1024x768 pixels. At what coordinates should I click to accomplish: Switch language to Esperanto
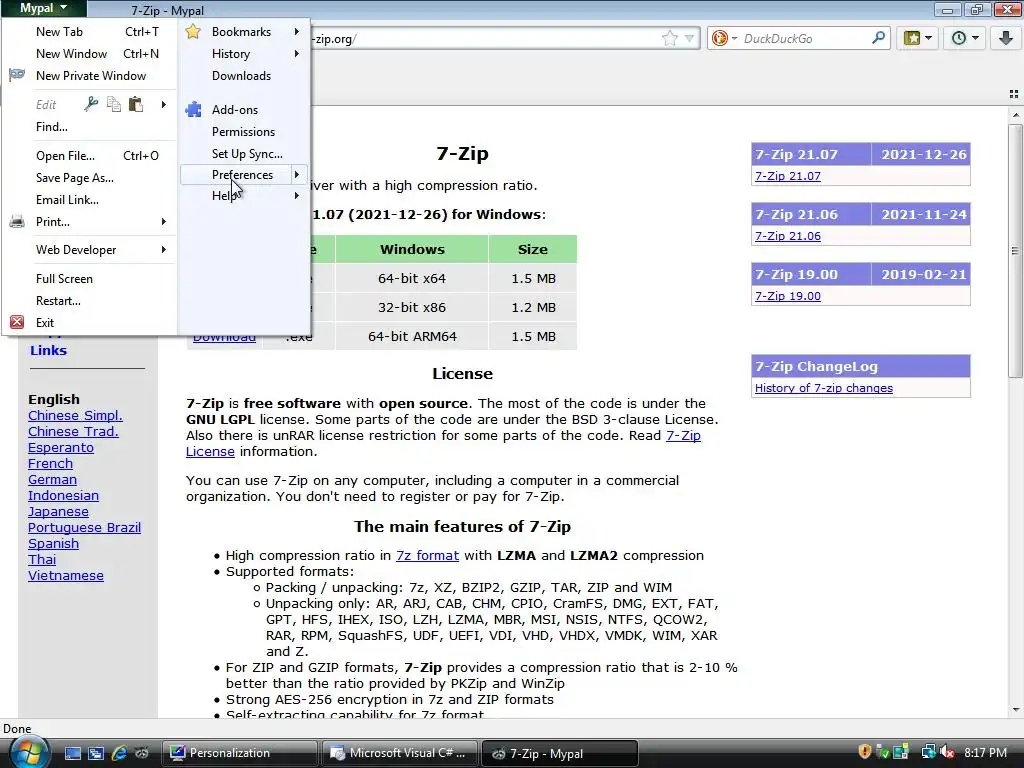(x=61, y=447)
